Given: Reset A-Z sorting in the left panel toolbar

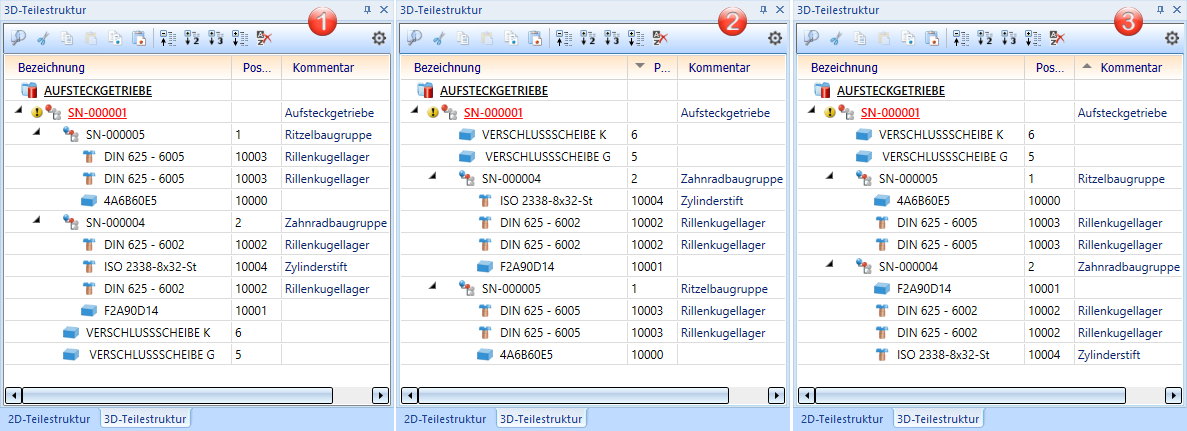Looking at the screenshot, I should click(x=264, y=38).
